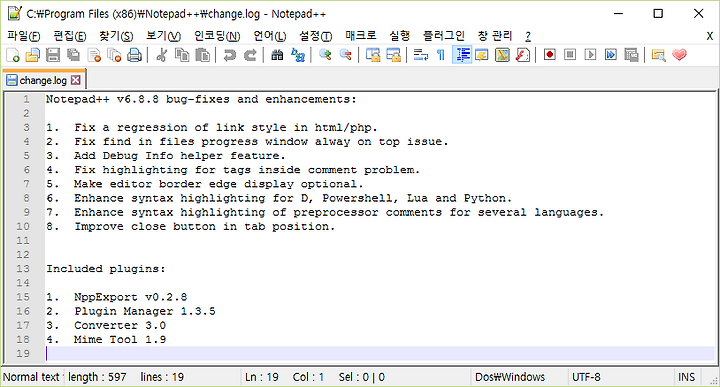The width and height of the screenshot is (720, 387).
Task: Toggle the highlighted indent guide button
Action: [462, 55]
